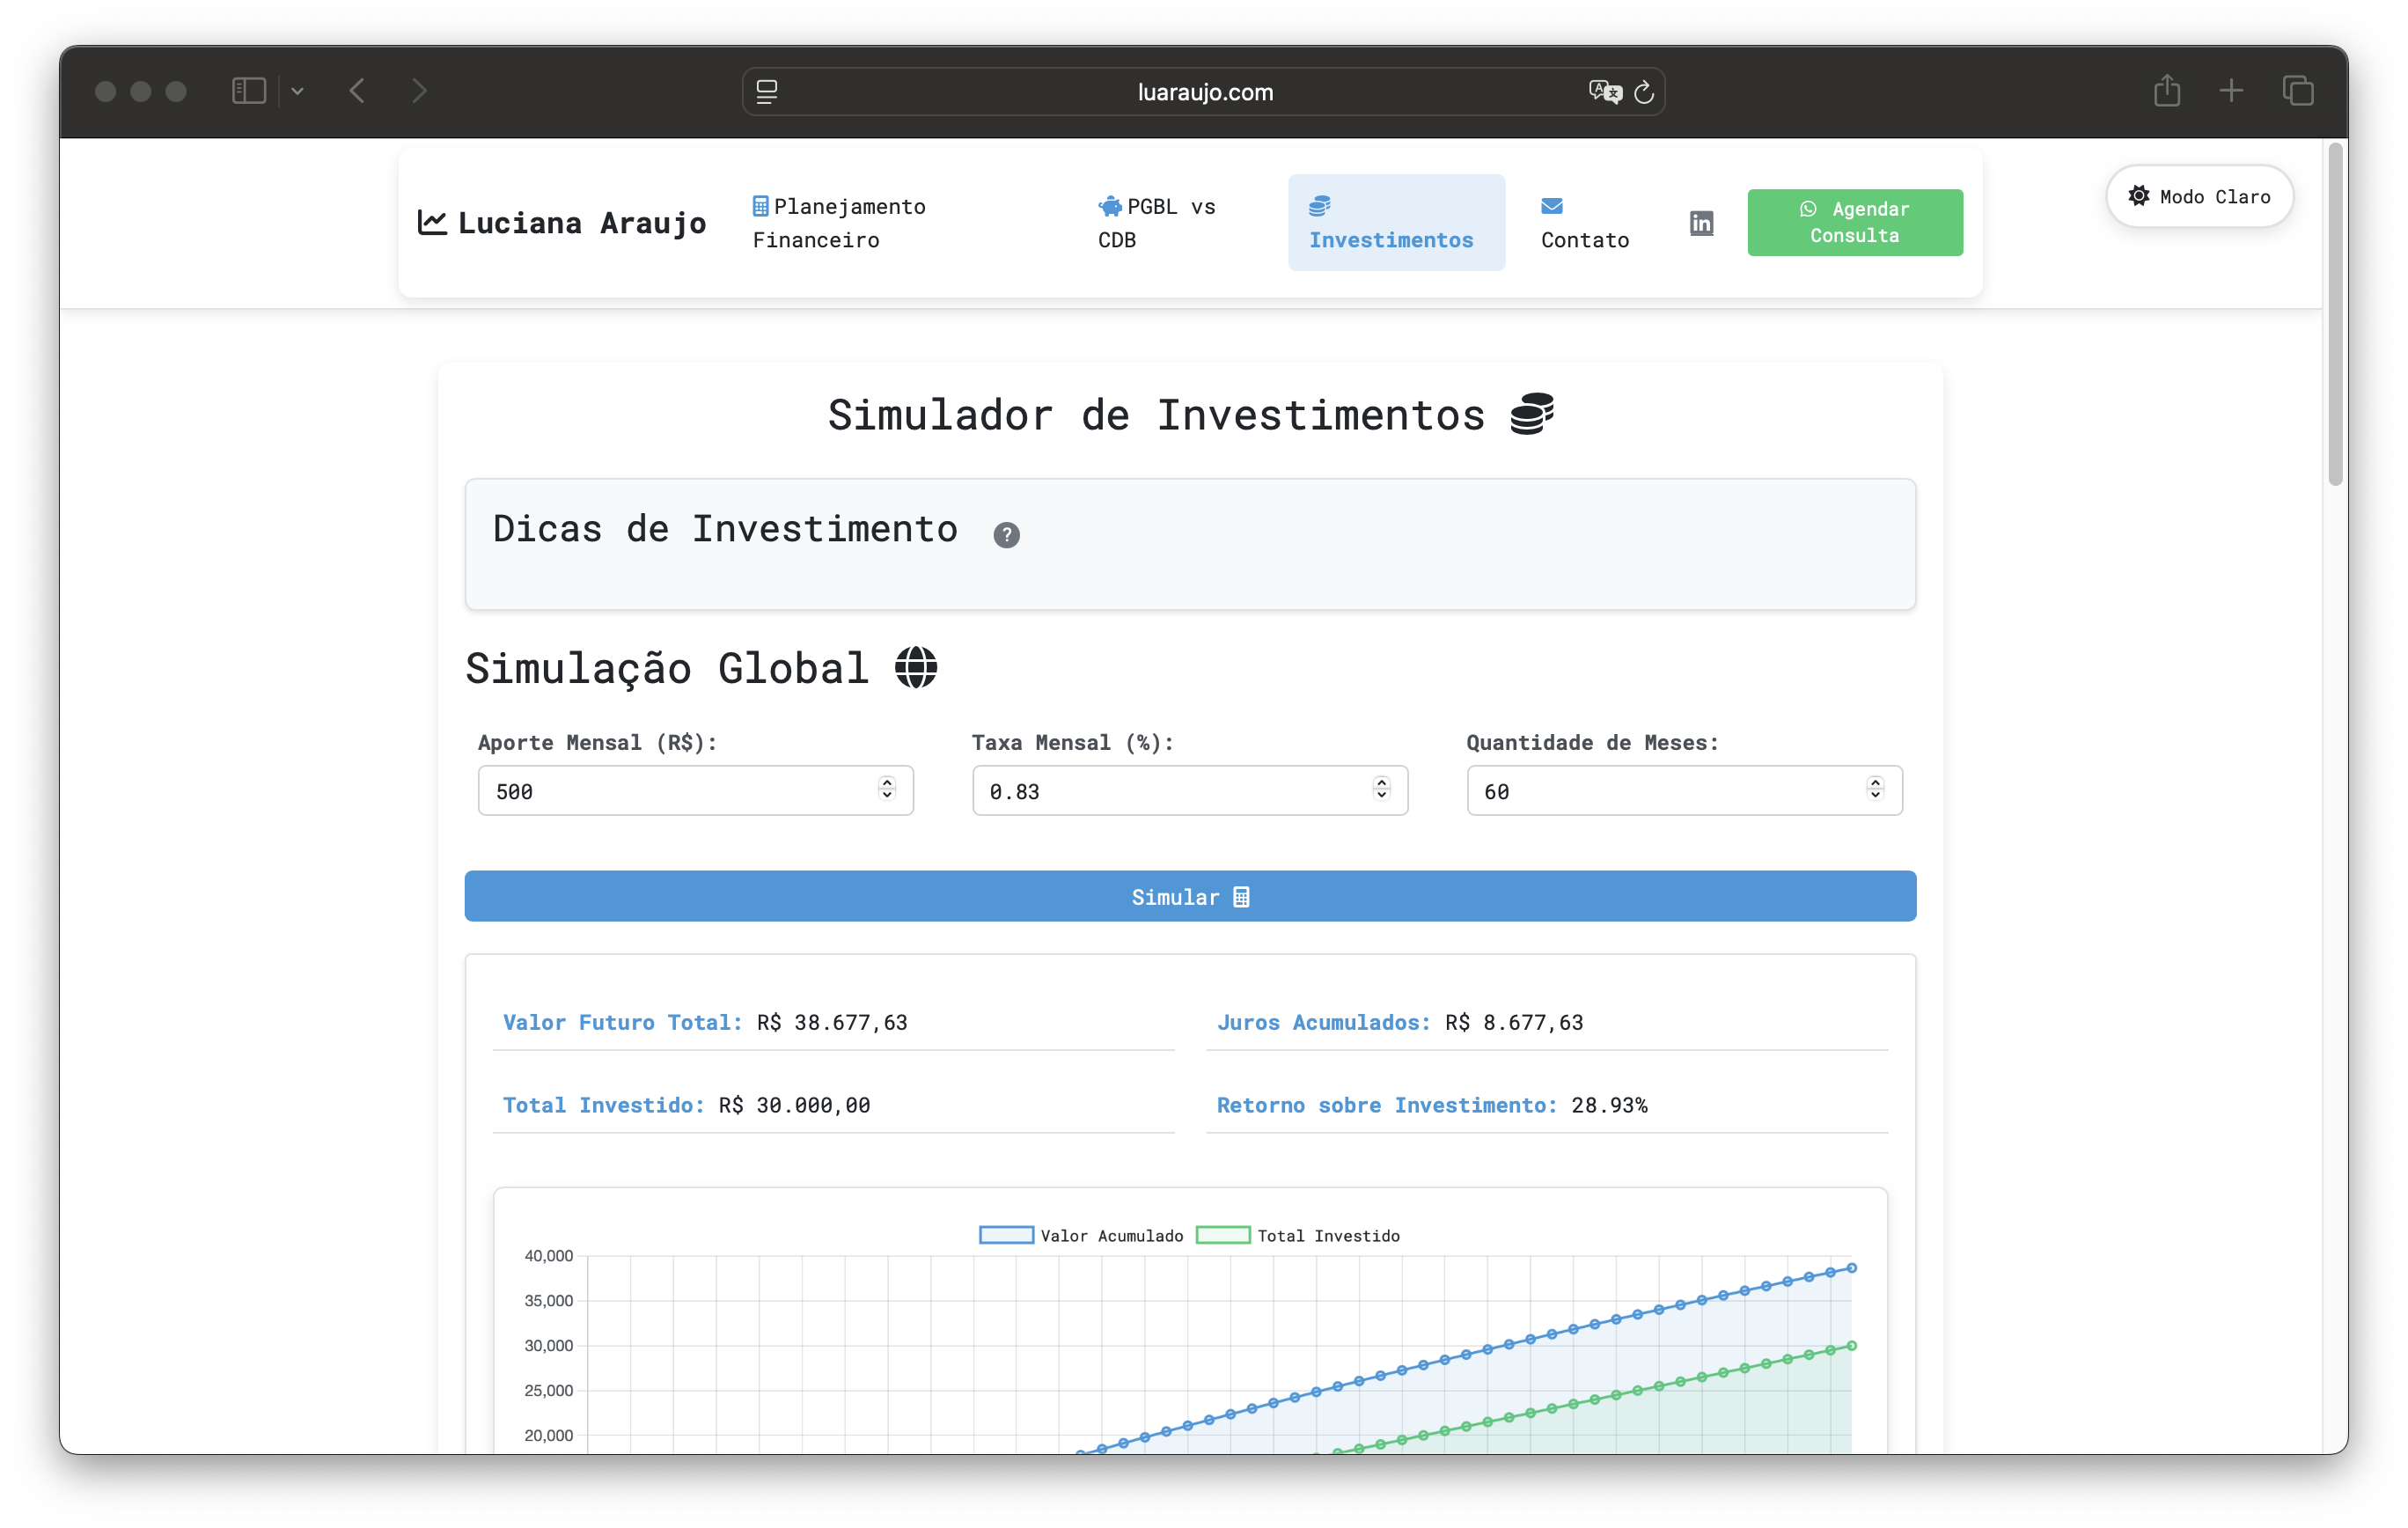This screenshot has height=1528, width=2408.
Task: Reload the page with the refresh icon
Action: [1644, 92]
